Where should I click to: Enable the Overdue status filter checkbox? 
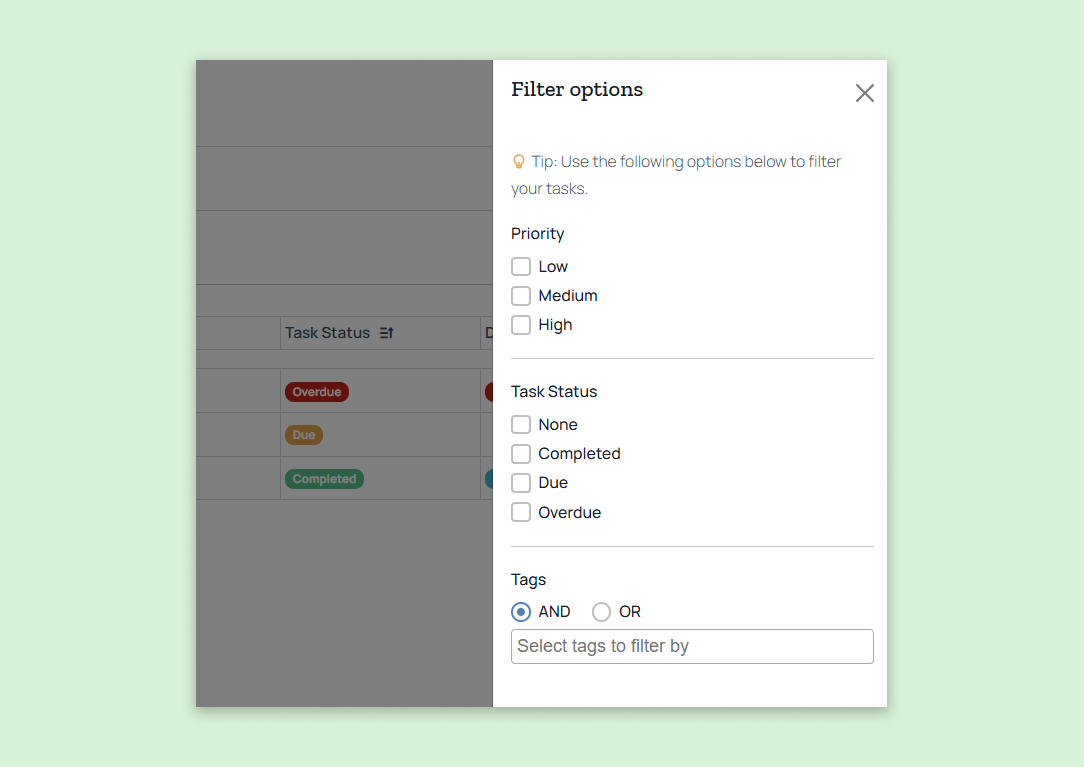(521, 513)
